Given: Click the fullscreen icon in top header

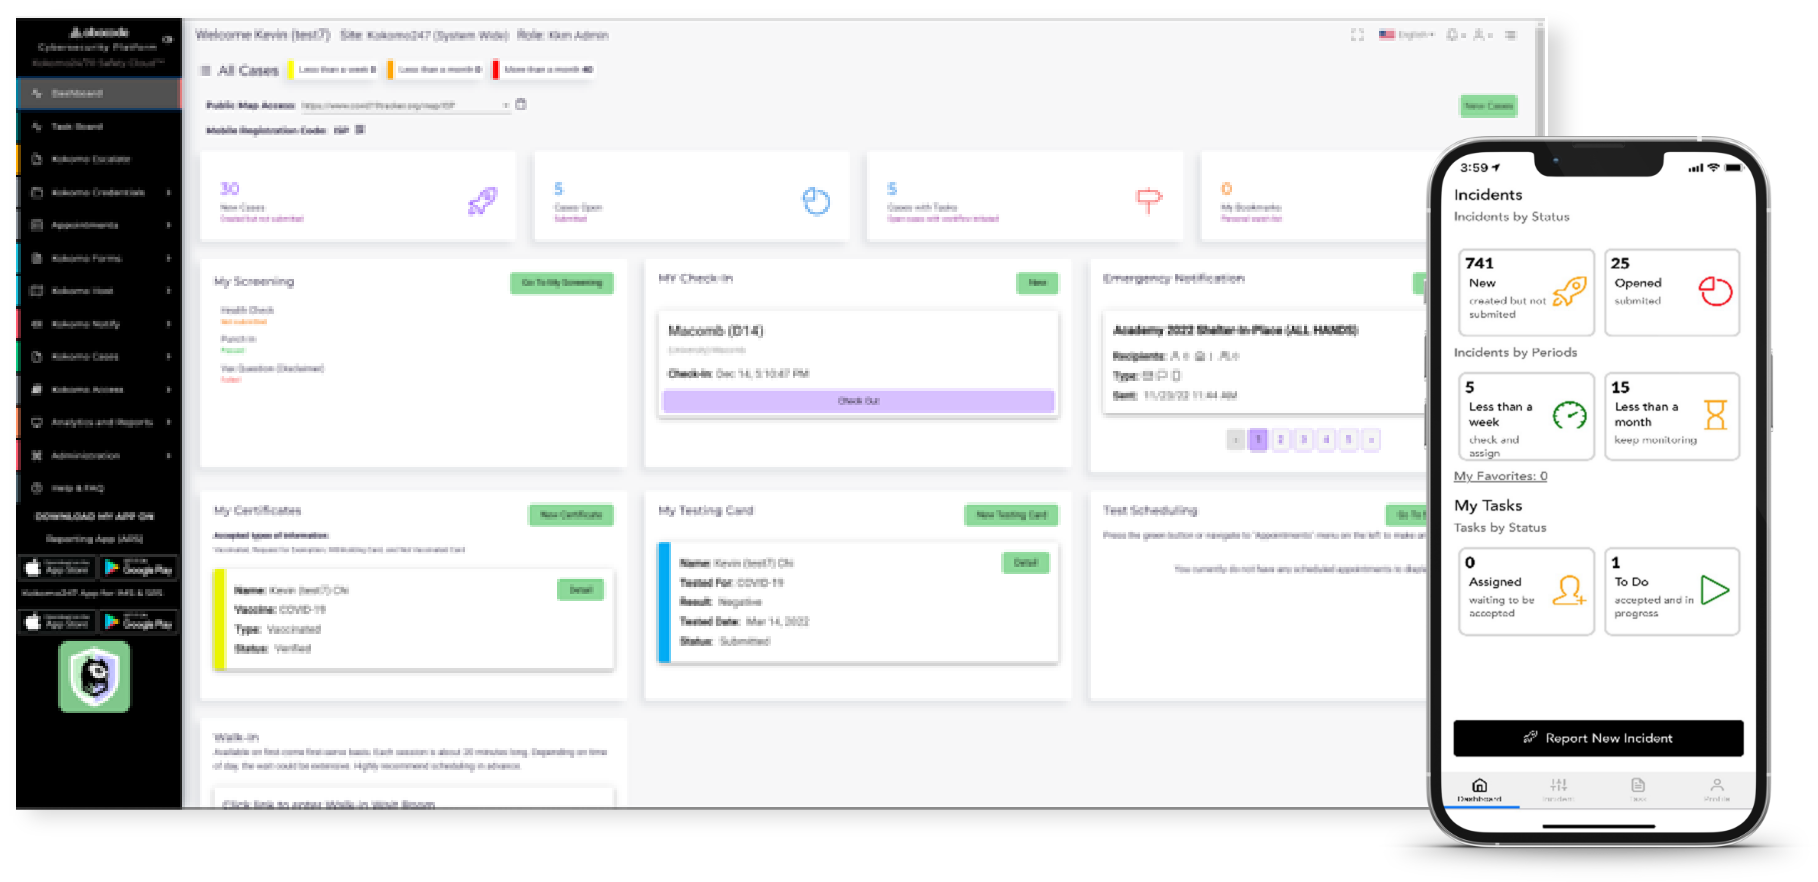Looking at the screenshot, I should [x=1357, y=35].
